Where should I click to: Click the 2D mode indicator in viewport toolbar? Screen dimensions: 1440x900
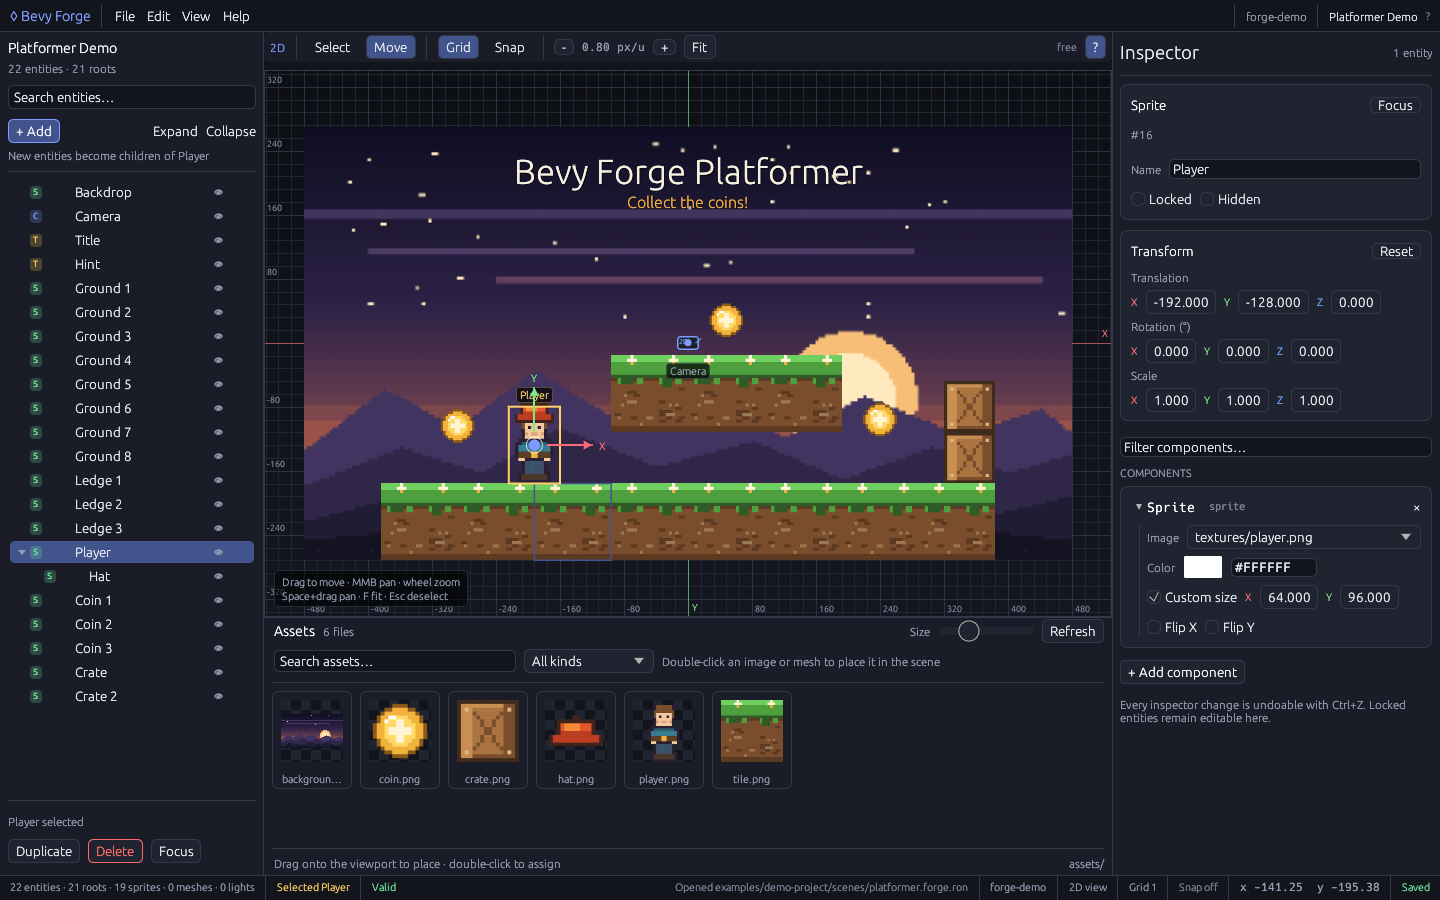(x=277, y=47)
